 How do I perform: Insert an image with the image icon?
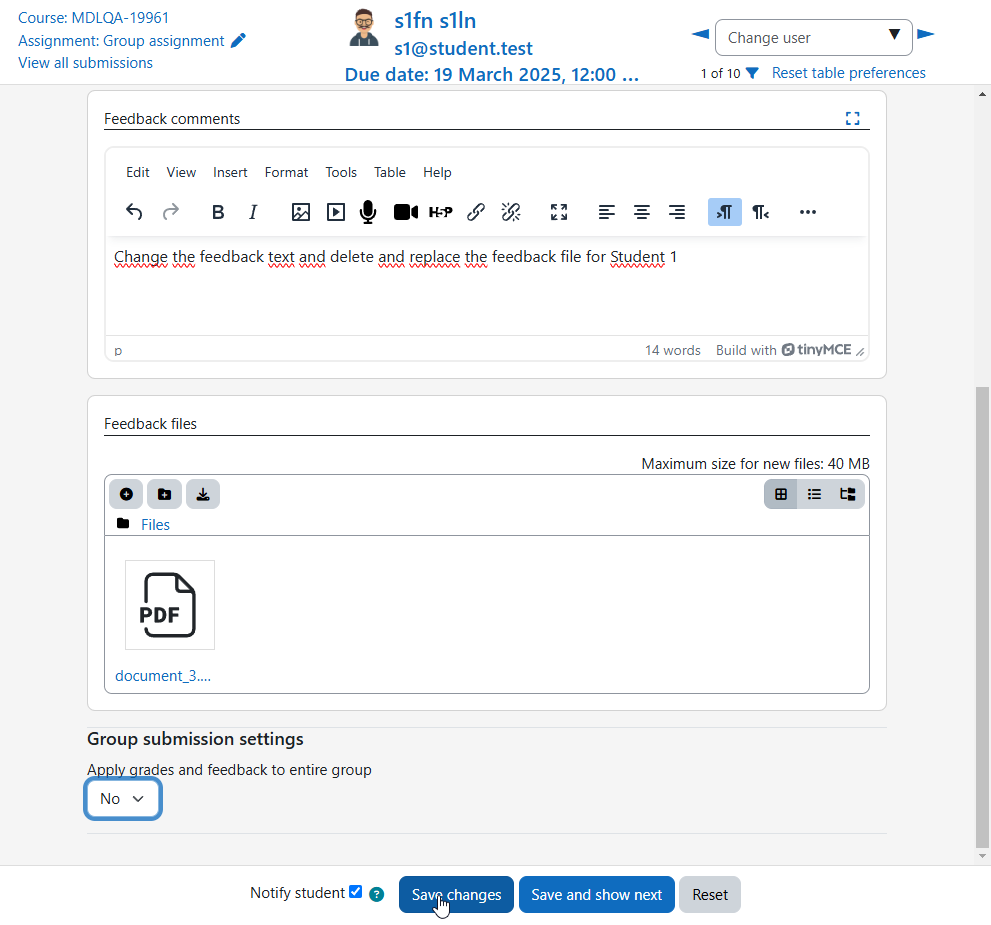pyautogui.click(x=301, y=212)
